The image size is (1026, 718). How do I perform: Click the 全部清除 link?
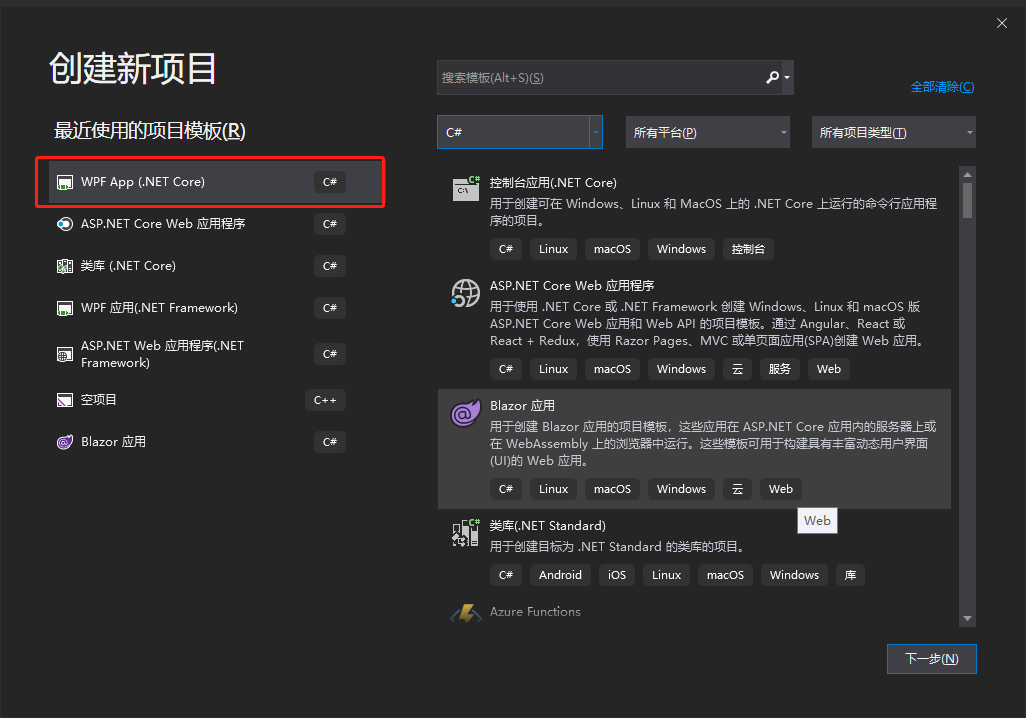click(942, 86)
